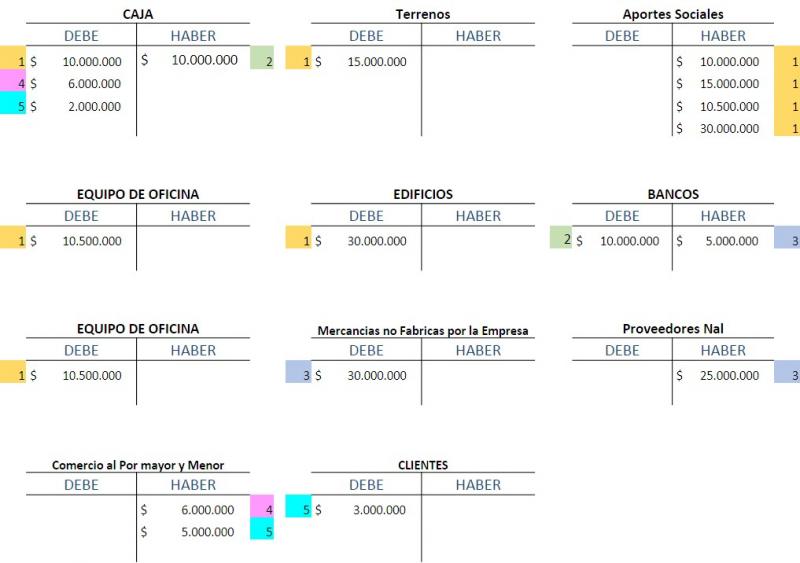The height and width of the screenshot is (563, 800).
Task: Click the pink cell numbered 4 beside CAJA
Action: [12, 83]
